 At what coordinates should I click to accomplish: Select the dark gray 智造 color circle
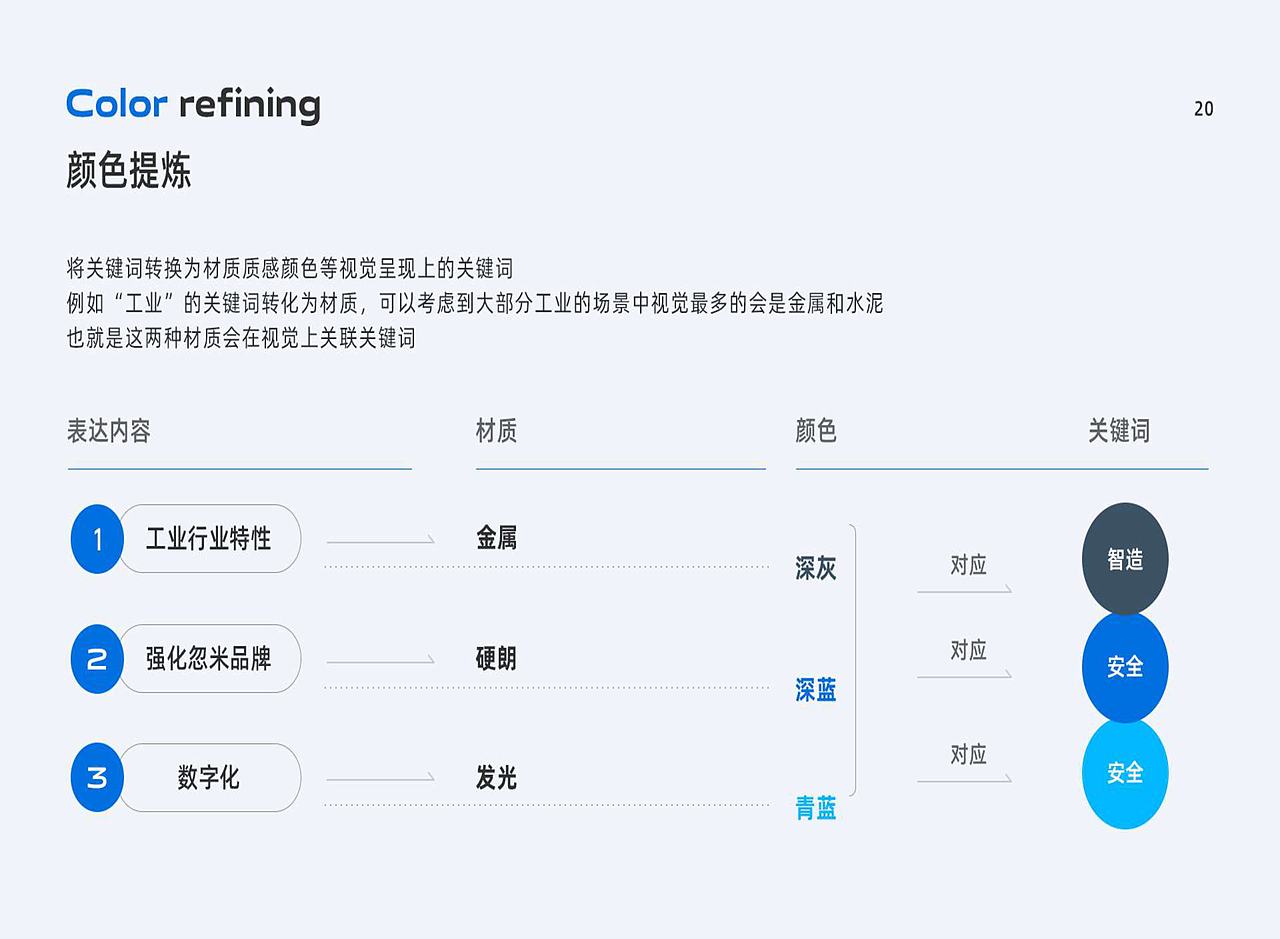click(x=1125, y=559)
